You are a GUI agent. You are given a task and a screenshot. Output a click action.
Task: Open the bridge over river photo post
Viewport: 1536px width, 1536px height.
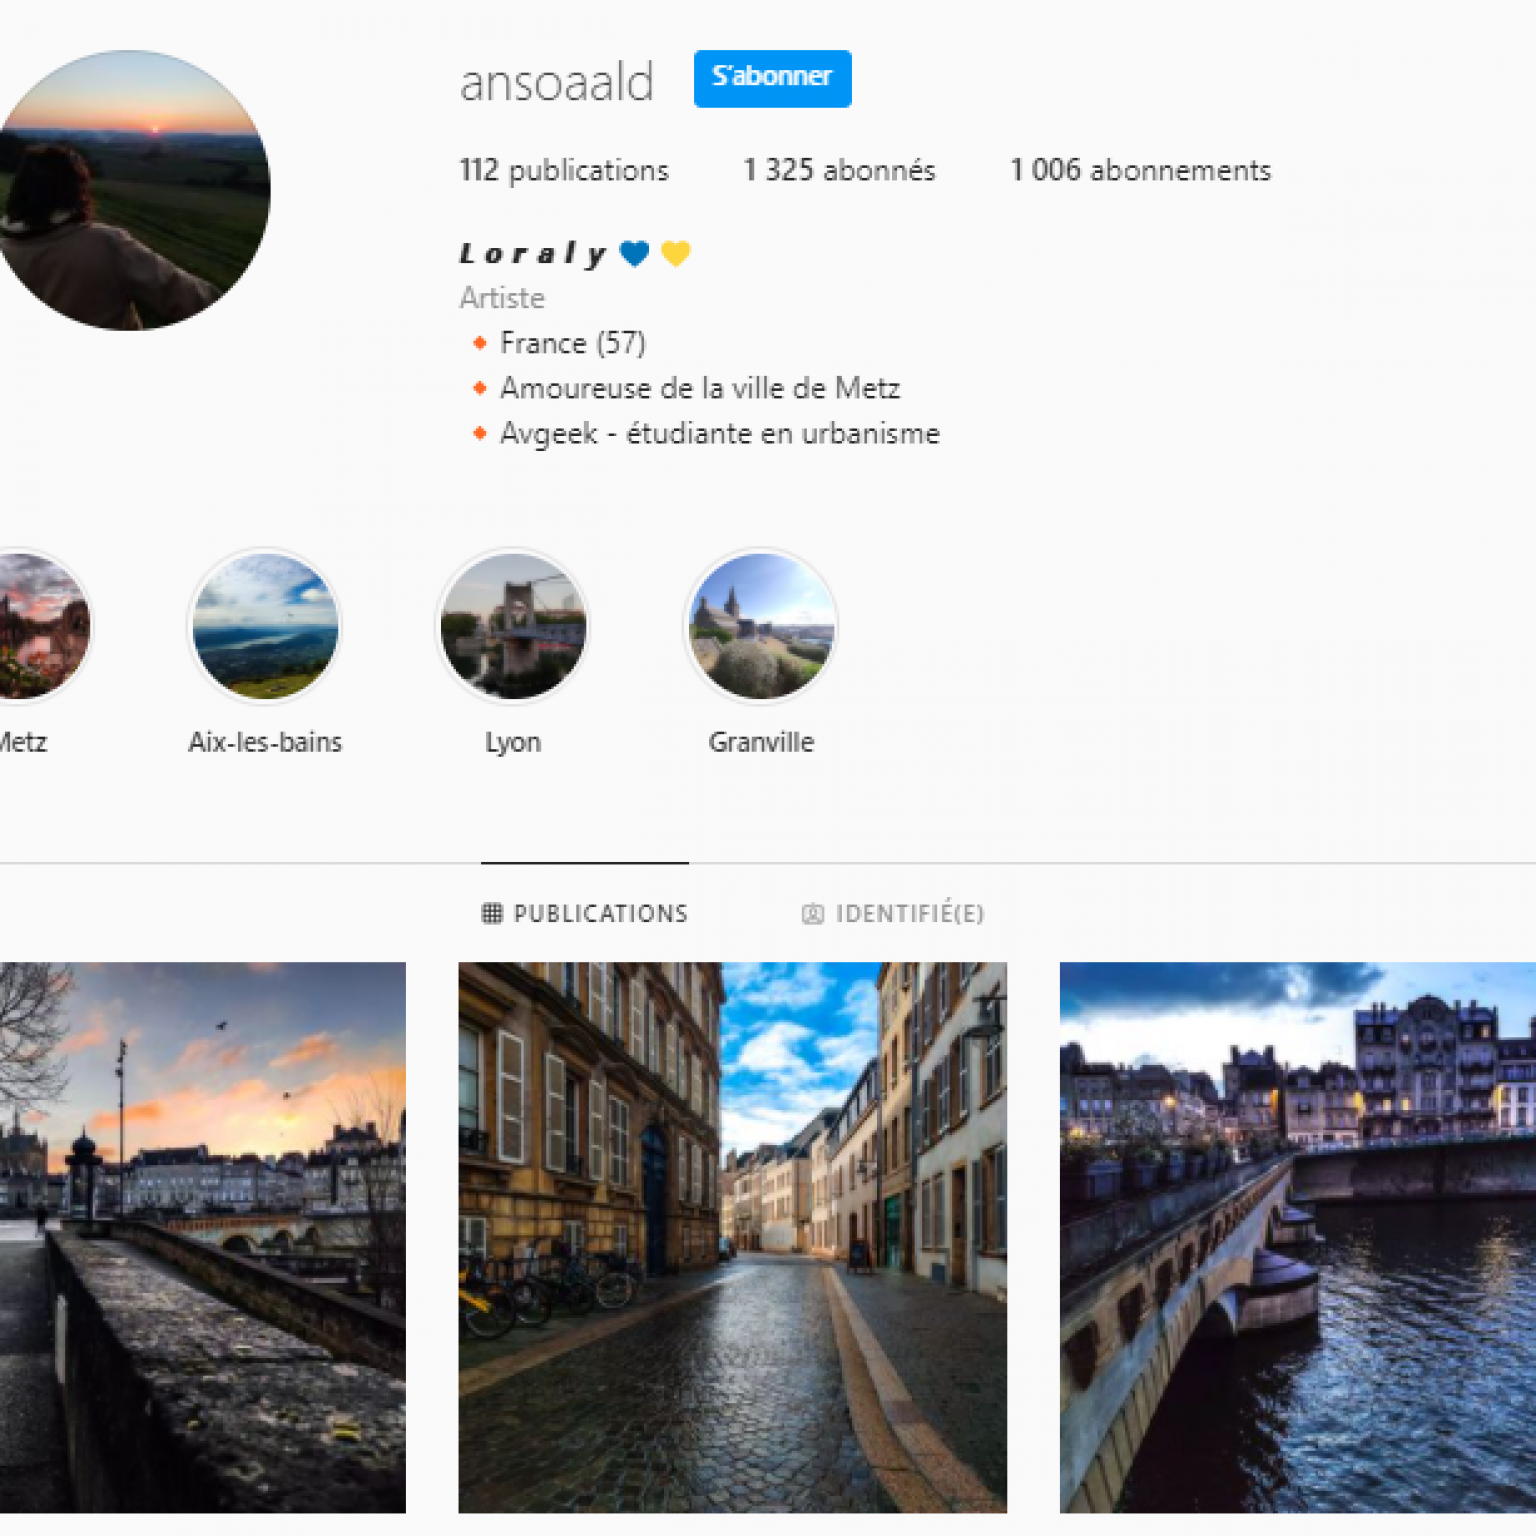(1298, 1237)
